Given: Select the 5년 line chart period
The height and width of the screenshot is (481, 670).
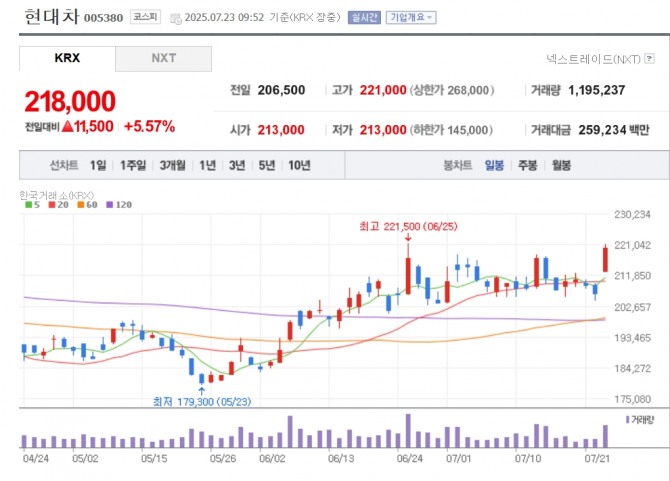Looking at the screenshot, I should point(267,165).
